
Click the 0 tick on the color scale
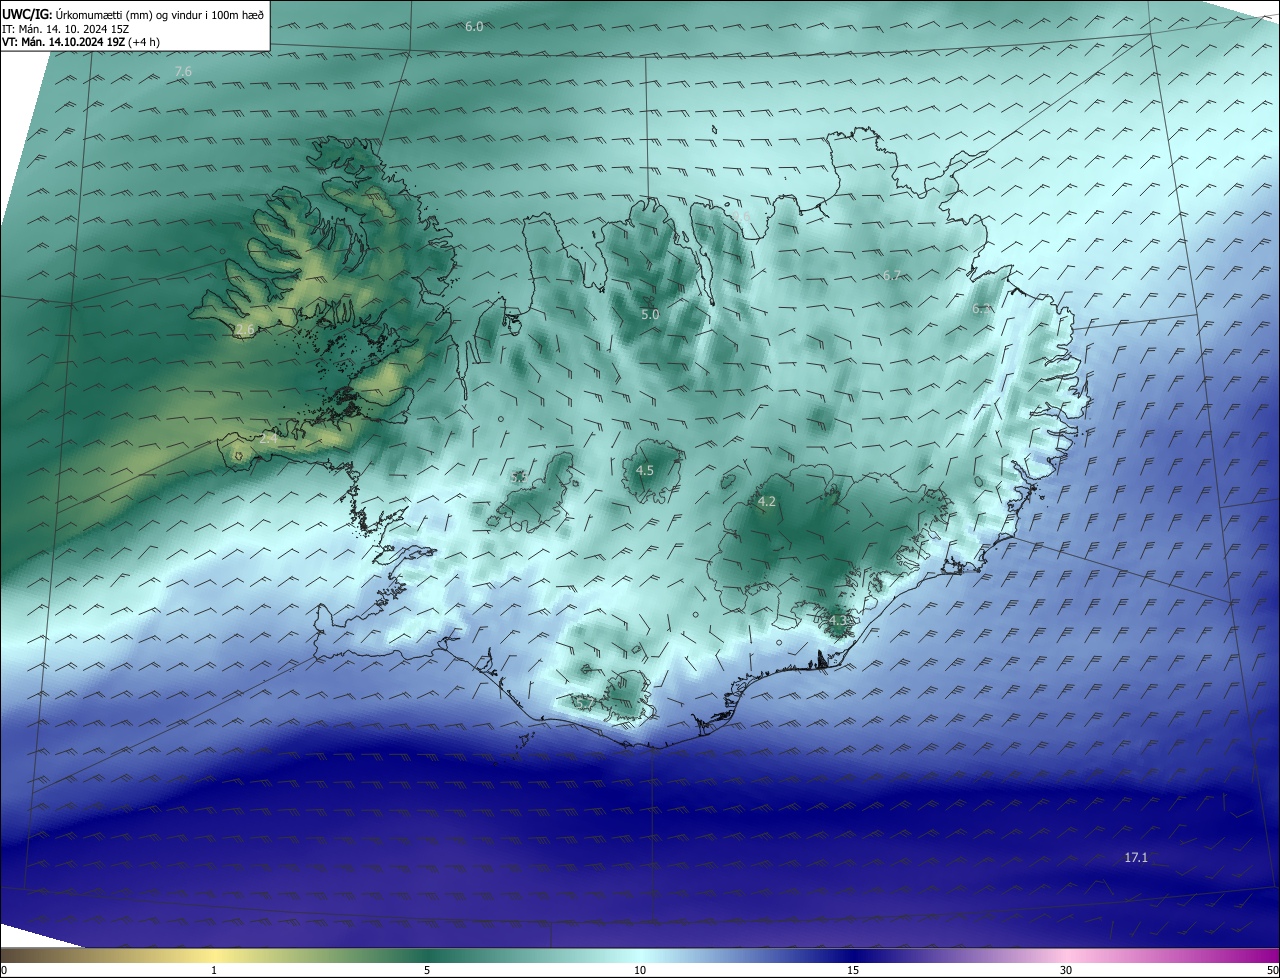click(x=4, y=970)
